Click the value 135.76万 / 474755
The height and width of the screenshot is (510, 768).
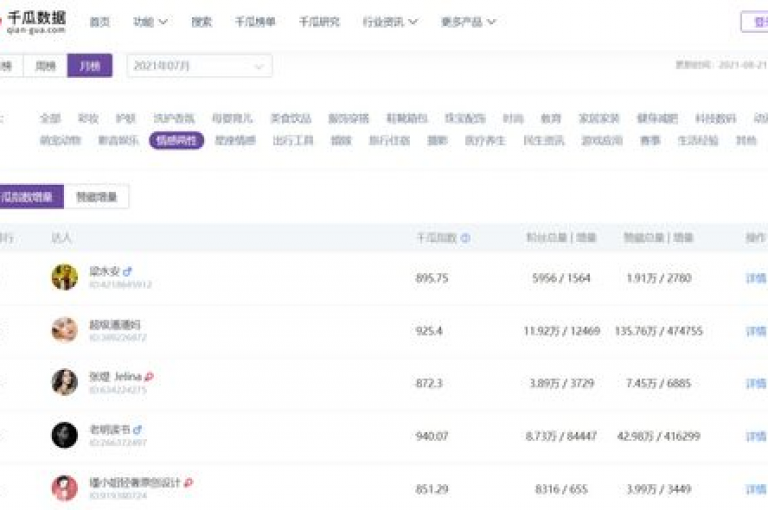(x=659, y=331)
